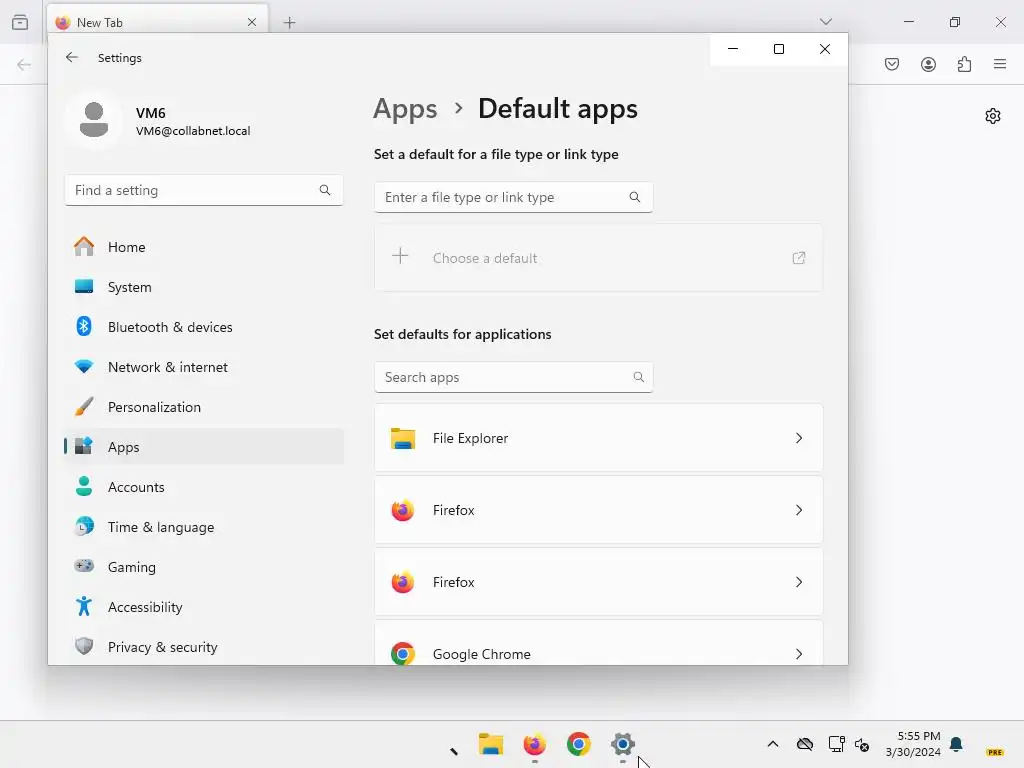Click the Find a setting search box
The image size is (1024, 768).
pyautogui.click(x=204, y=190)
